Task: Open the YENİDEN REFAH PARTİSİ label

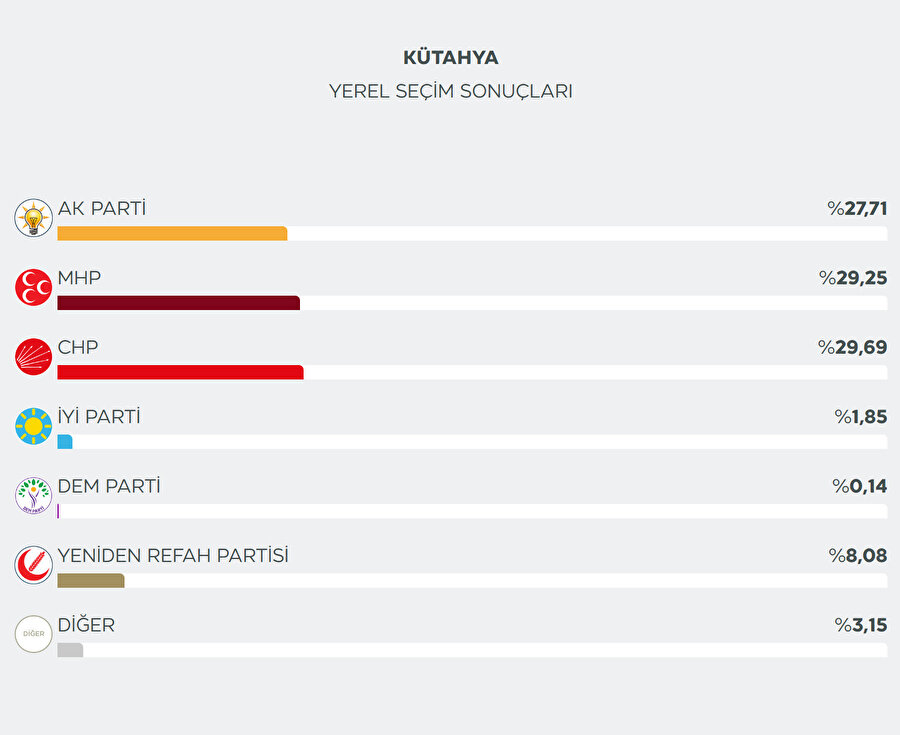Action: 173,555
